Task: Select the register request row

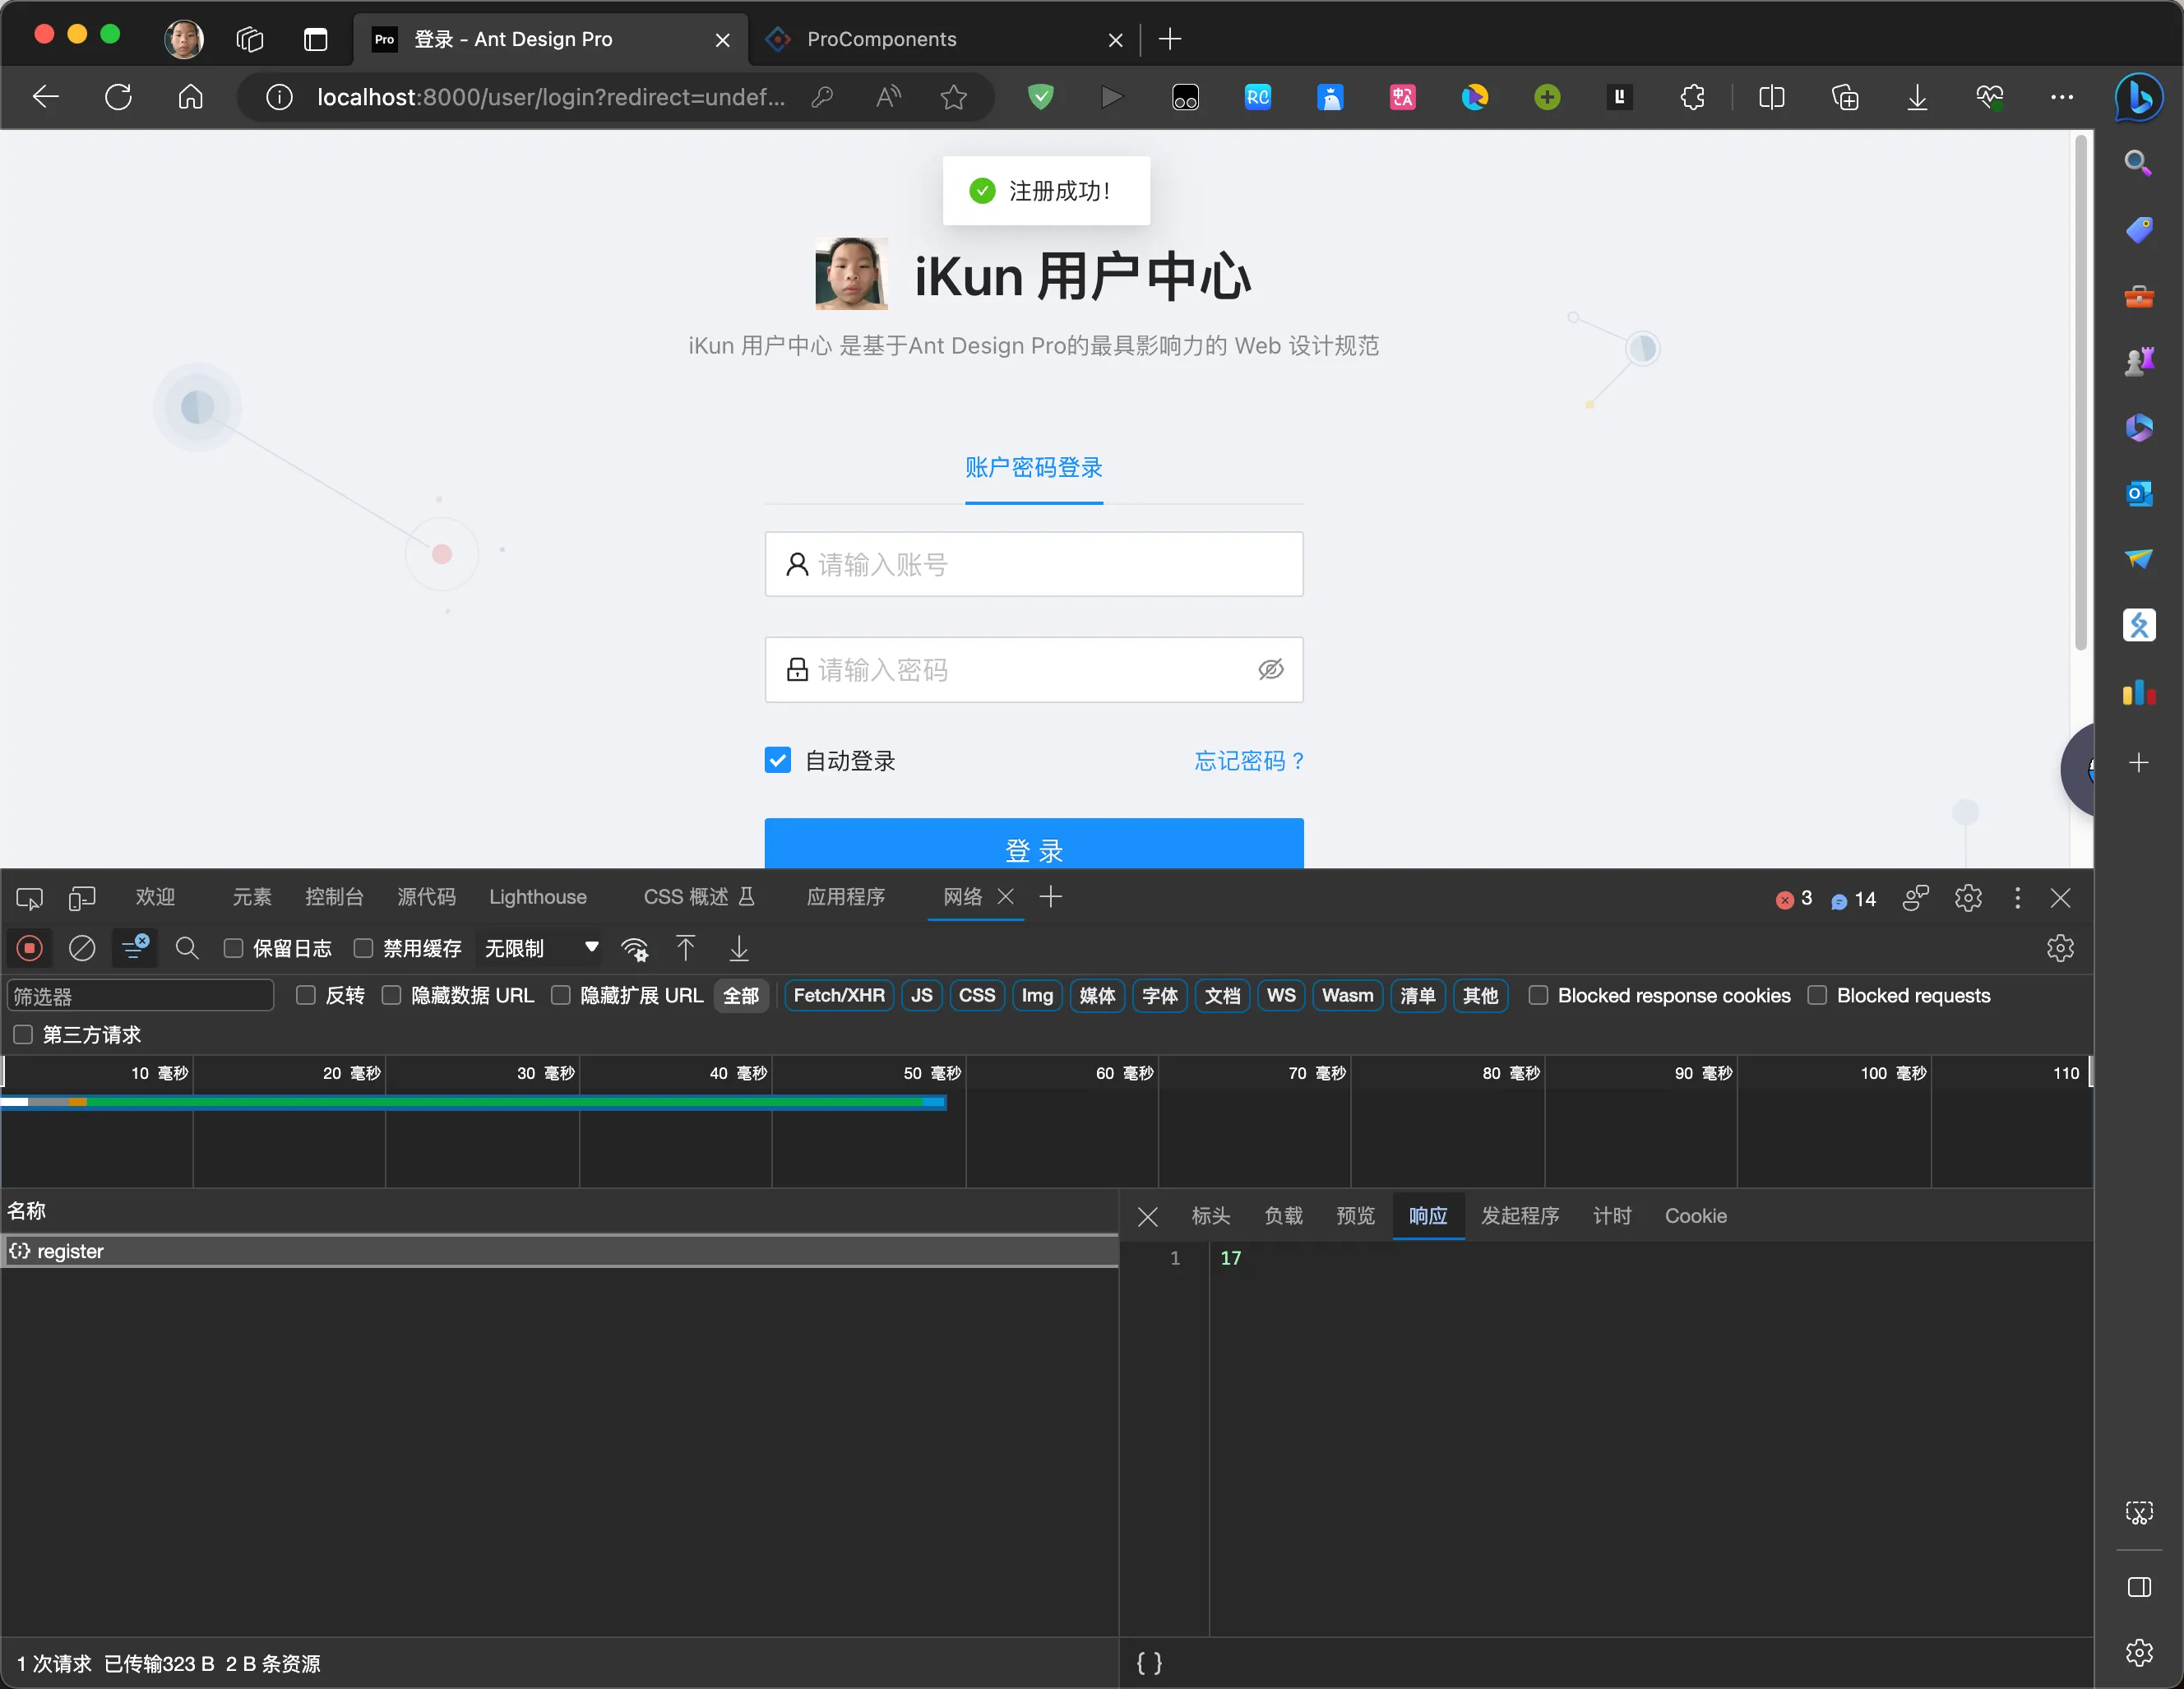Action: tap(559, 1251)
